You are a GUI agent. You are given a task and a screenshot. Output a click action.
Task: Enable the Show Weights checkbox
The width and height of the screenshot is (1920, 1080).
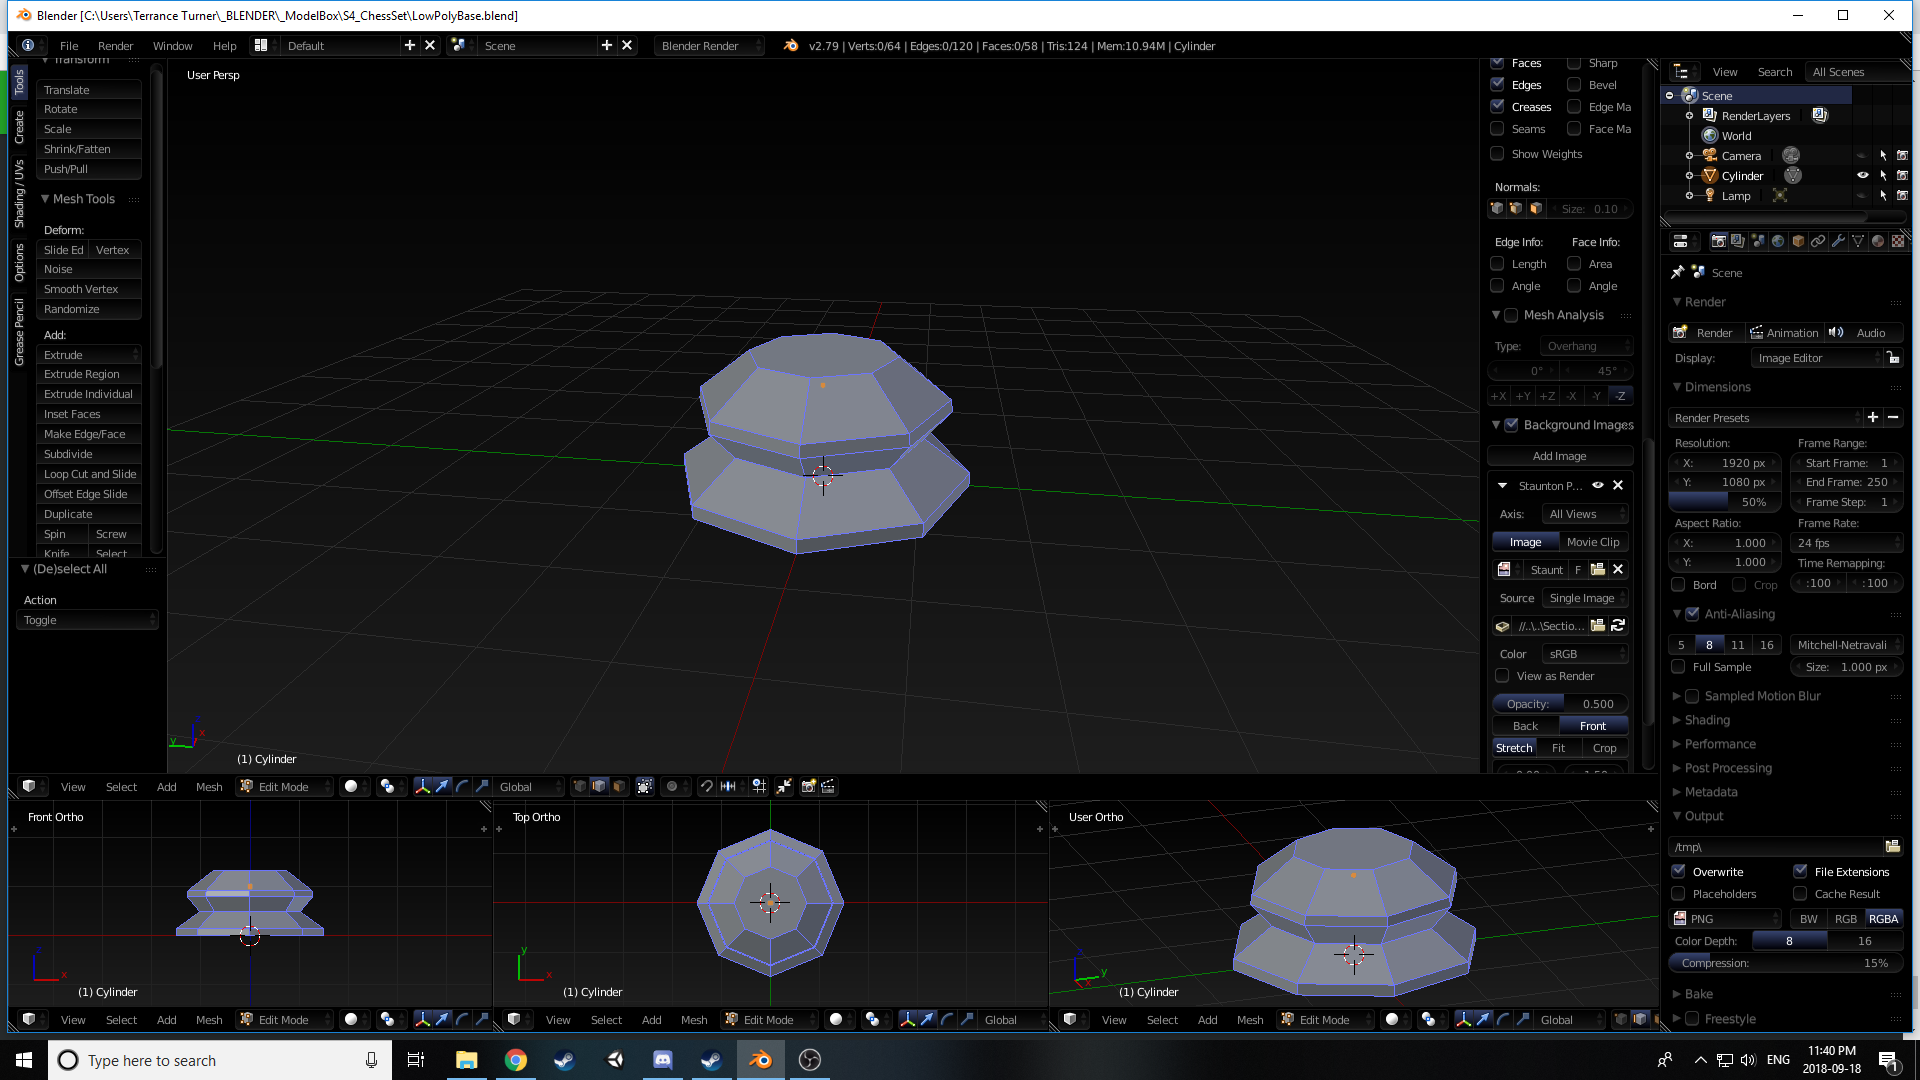tap(1497, 153)
